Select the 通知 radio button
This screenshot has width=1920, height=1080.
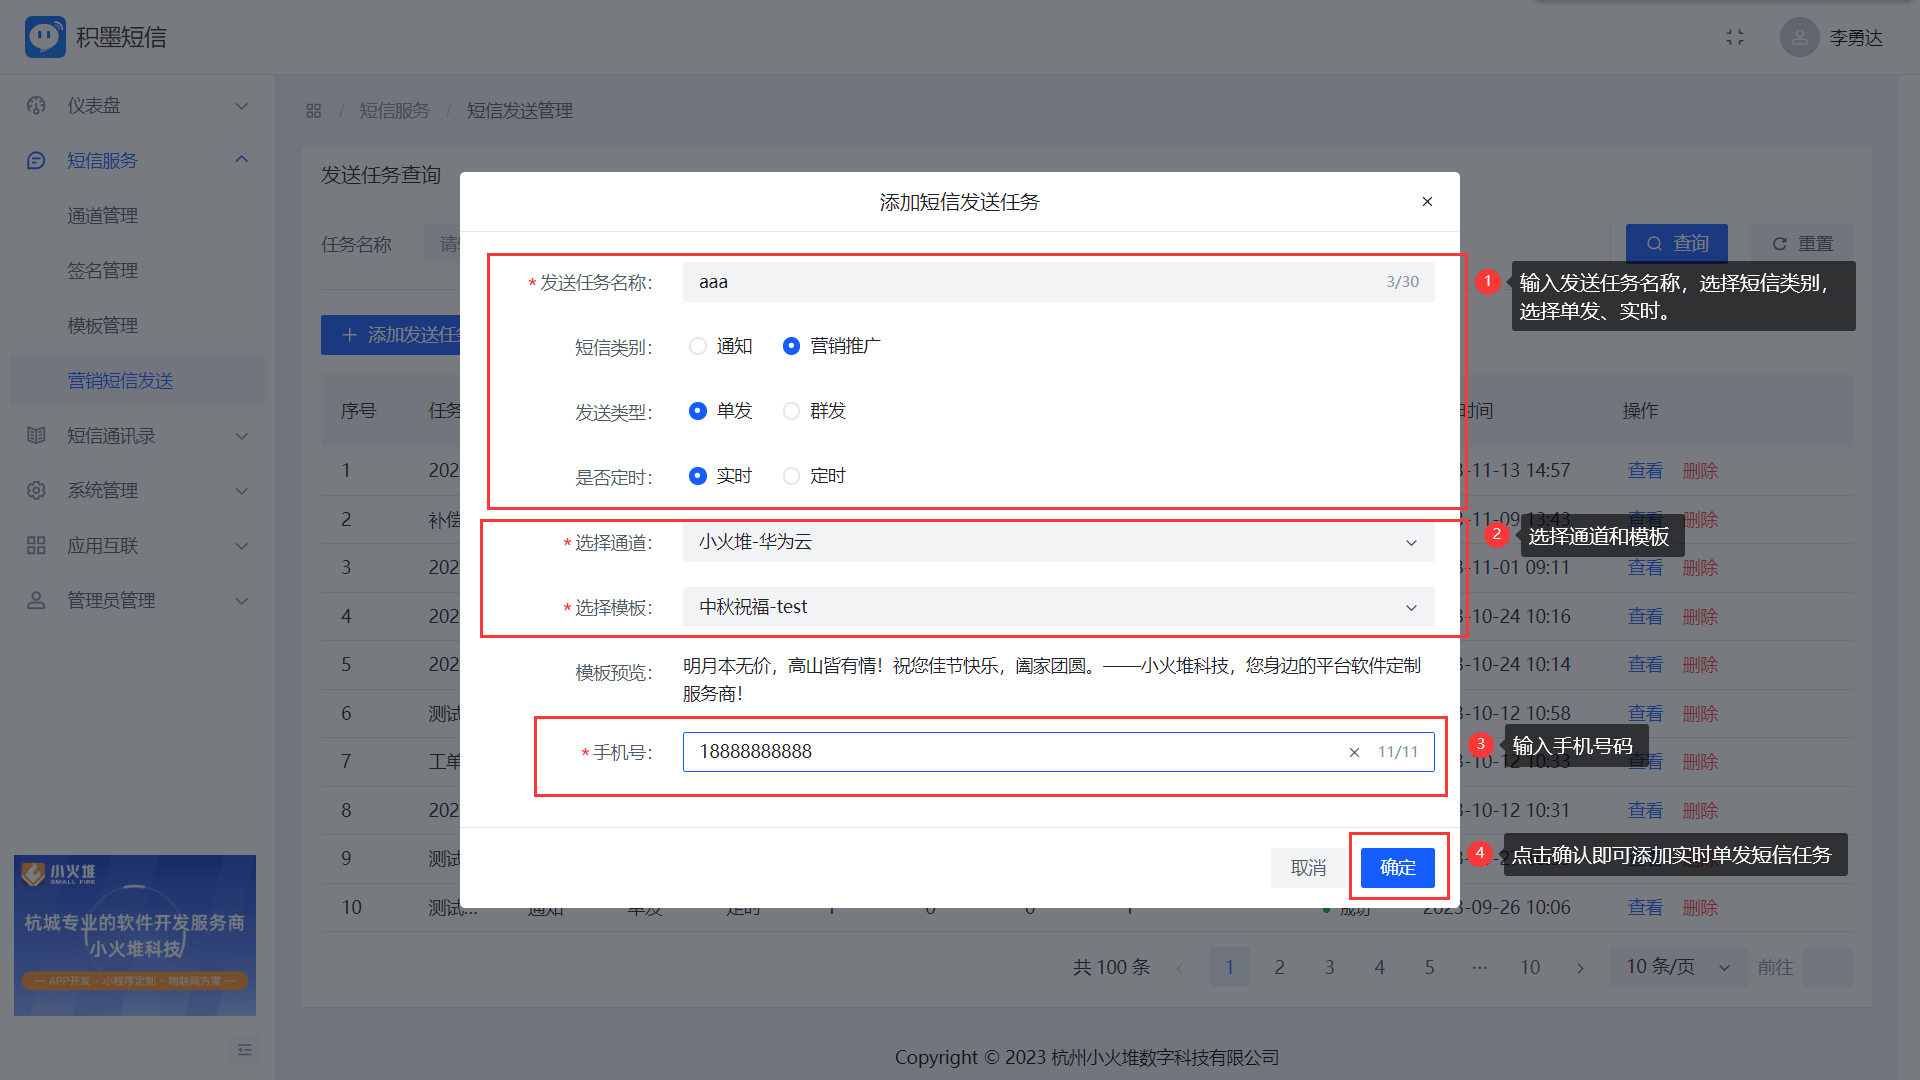coord(698,346)
